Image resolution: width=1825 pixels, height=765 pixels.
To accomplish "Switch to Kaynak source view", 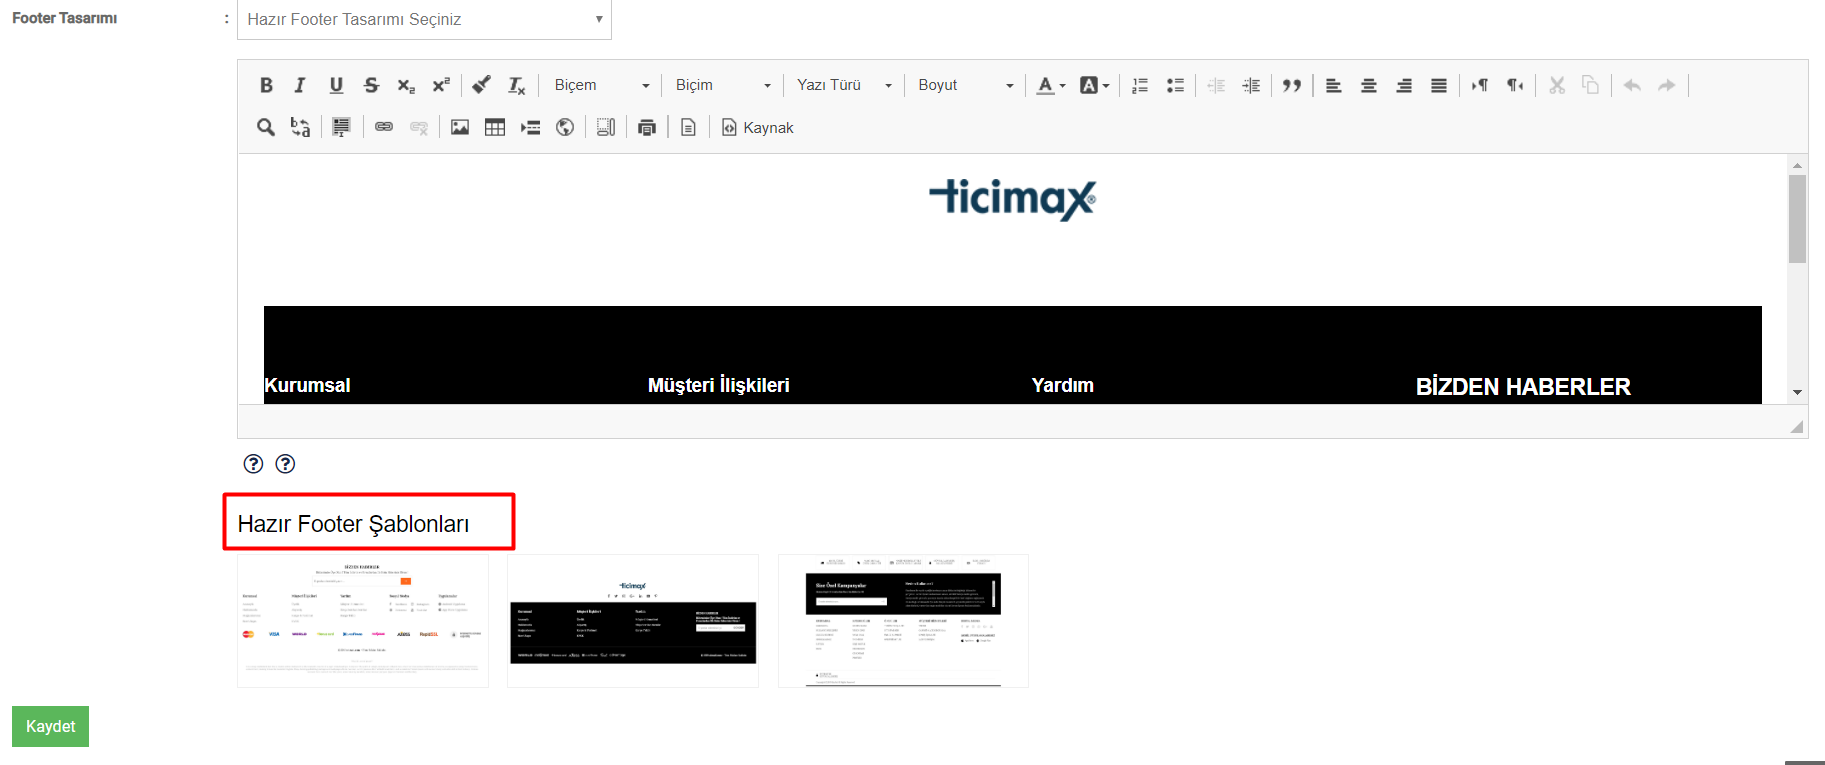I will pyautogui.click(x=758, y=127).
